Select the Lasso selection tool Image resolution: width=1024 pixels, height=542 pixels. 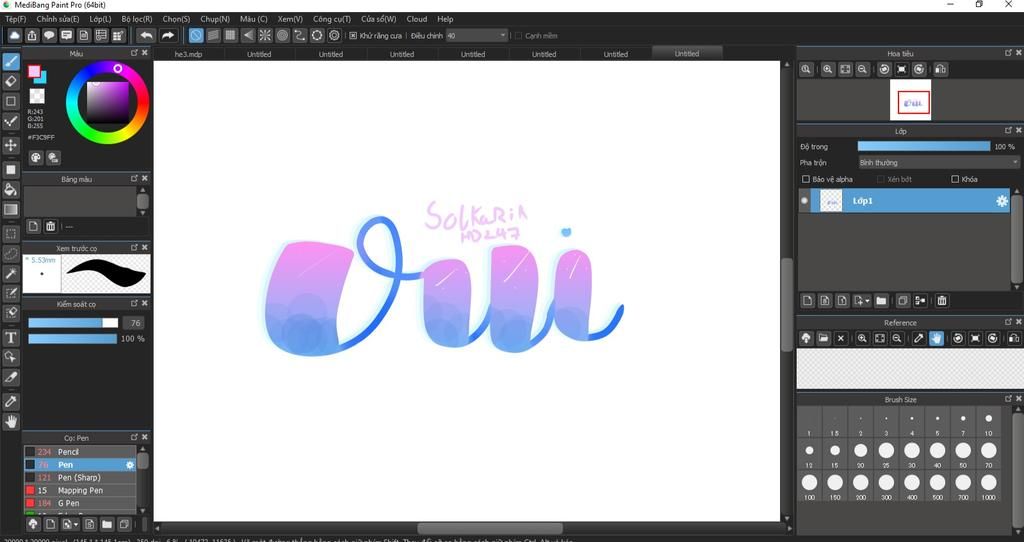click(11, 253)
